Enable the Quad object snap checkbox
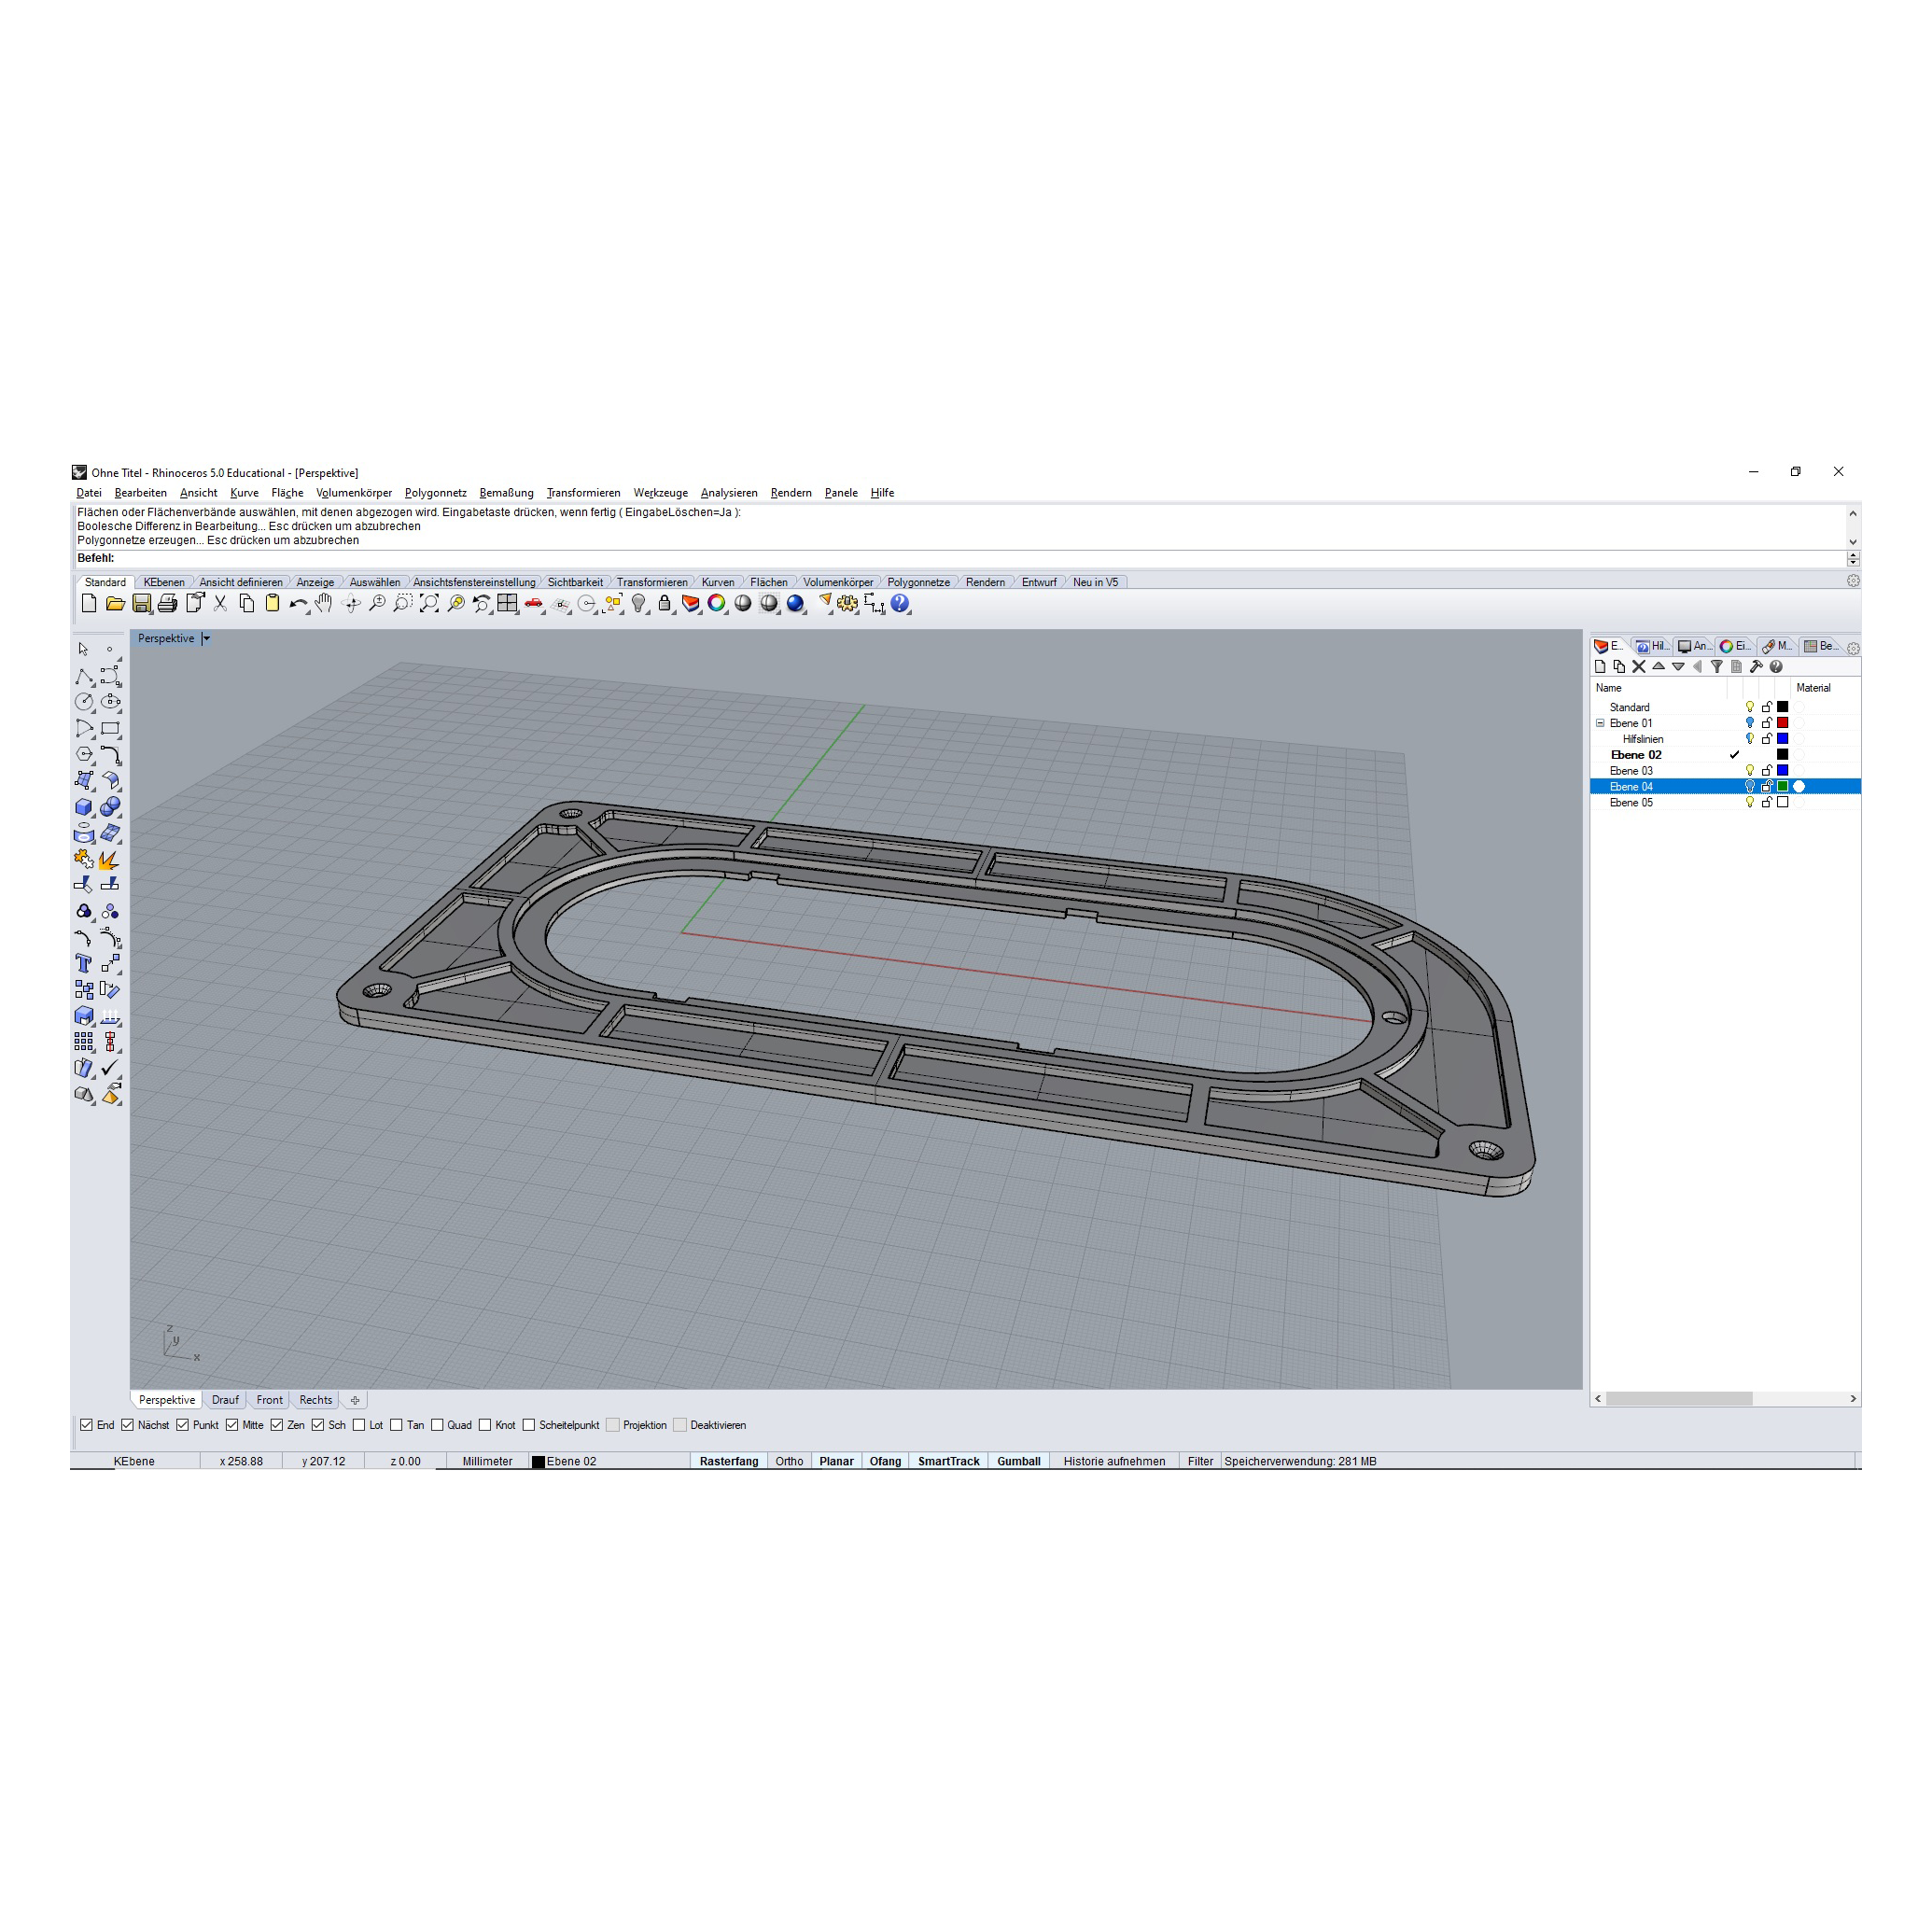The height and width of the screenshot is (1932, 1932). coord(437,1425)
